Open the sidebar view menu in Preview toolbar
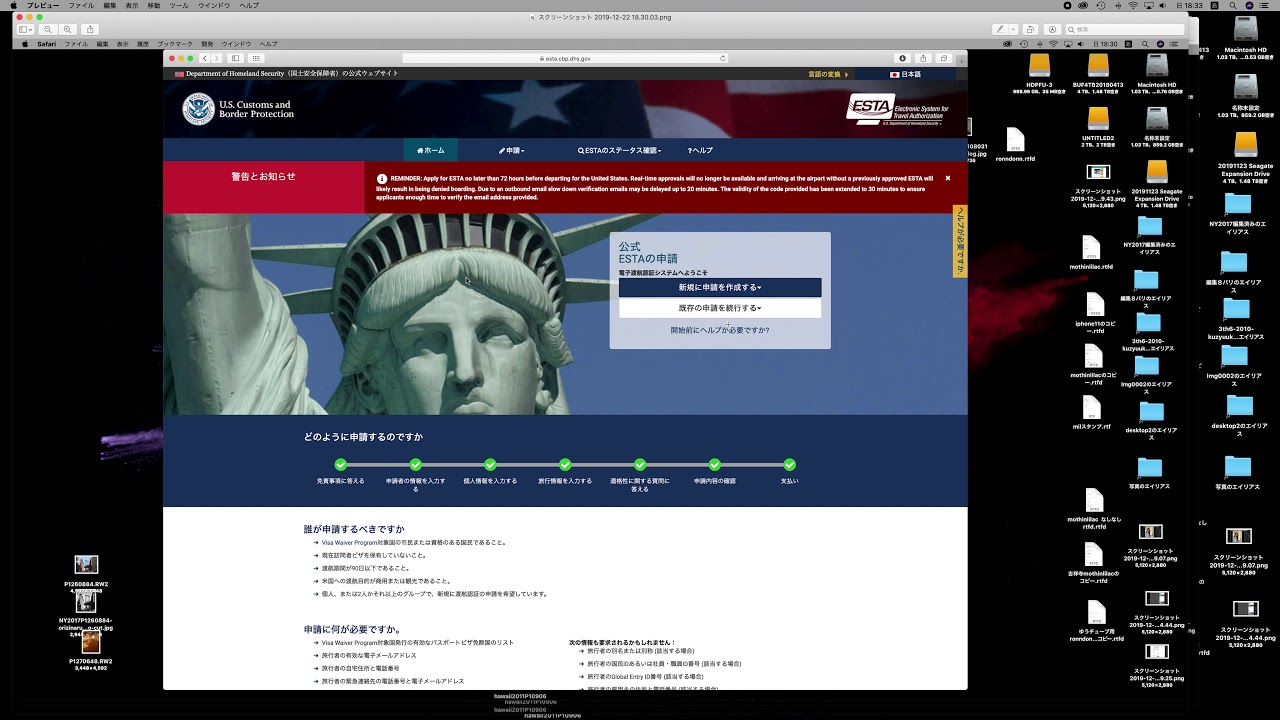The width and height of the screenshot is (1280, 720). 25,30
